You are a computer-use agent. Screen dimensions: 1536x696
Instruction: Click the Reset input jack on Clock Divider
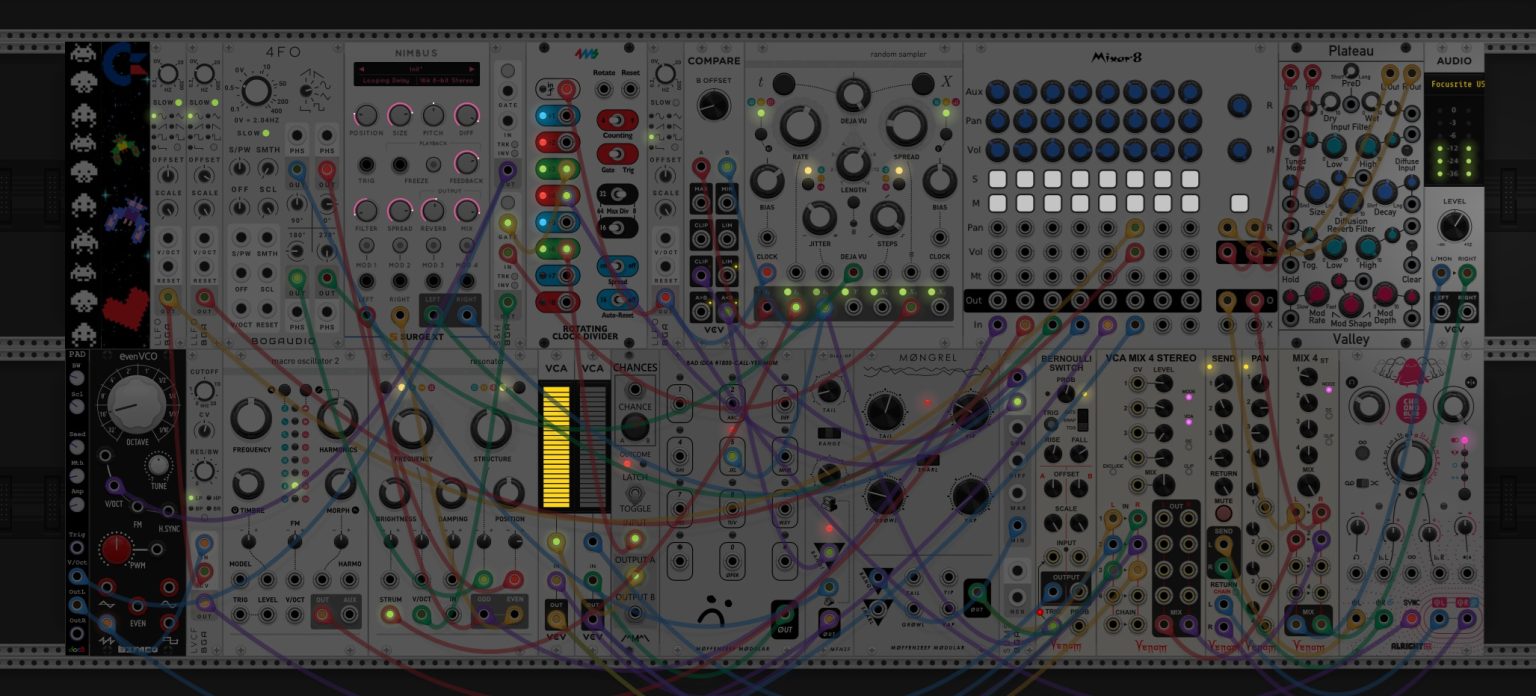(630, 90)
